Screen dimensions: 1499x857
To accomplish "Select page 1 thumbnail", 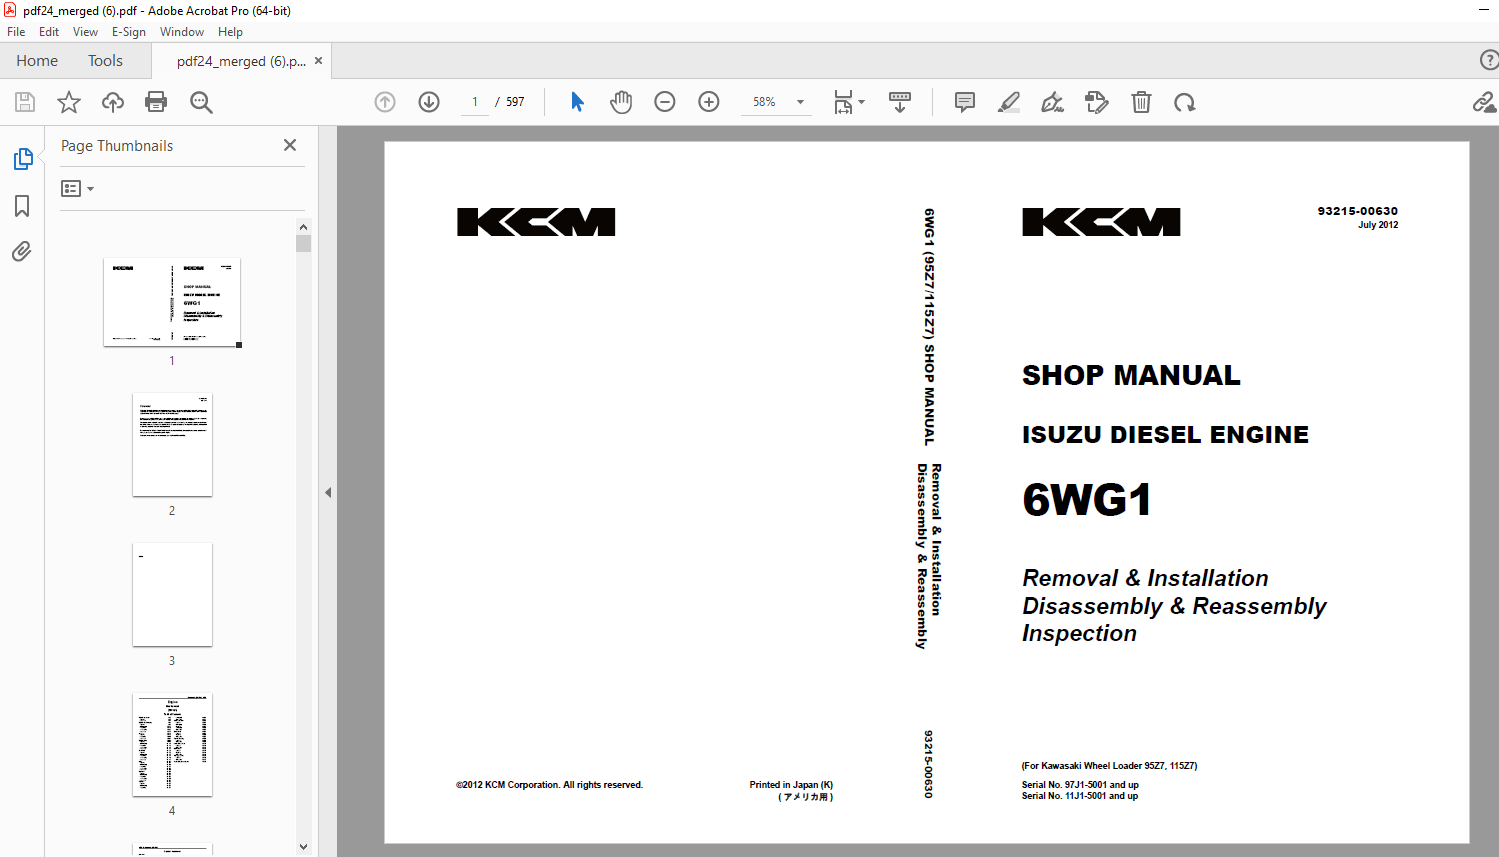I will [x=172, y=302].
